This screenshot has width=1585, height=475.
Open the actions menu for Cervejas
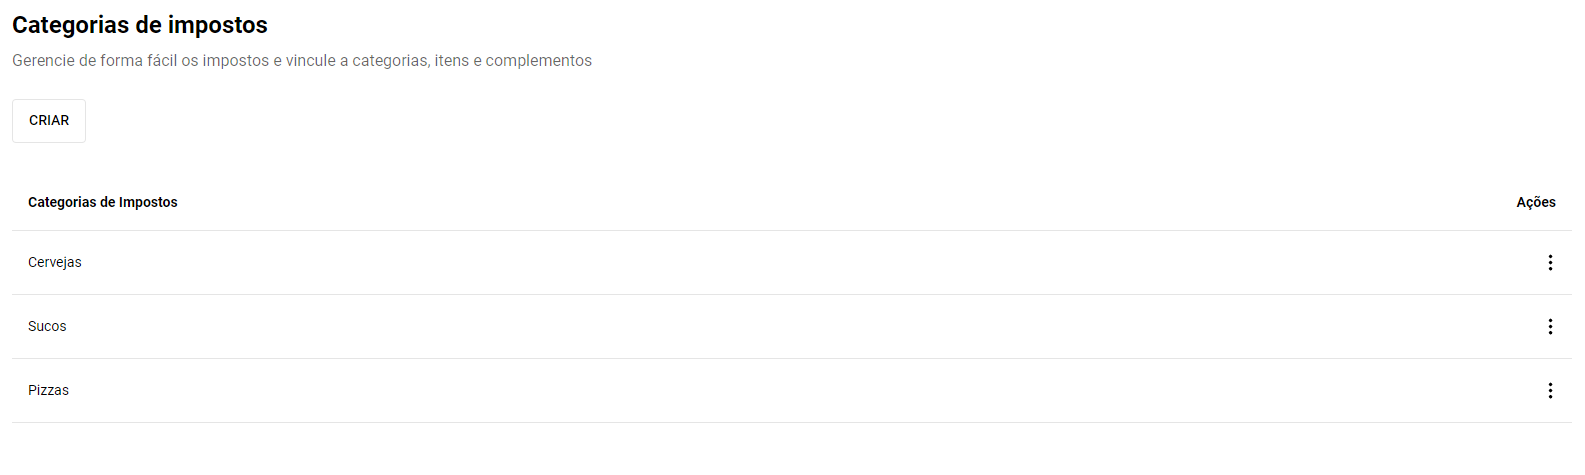point(1550,263)
